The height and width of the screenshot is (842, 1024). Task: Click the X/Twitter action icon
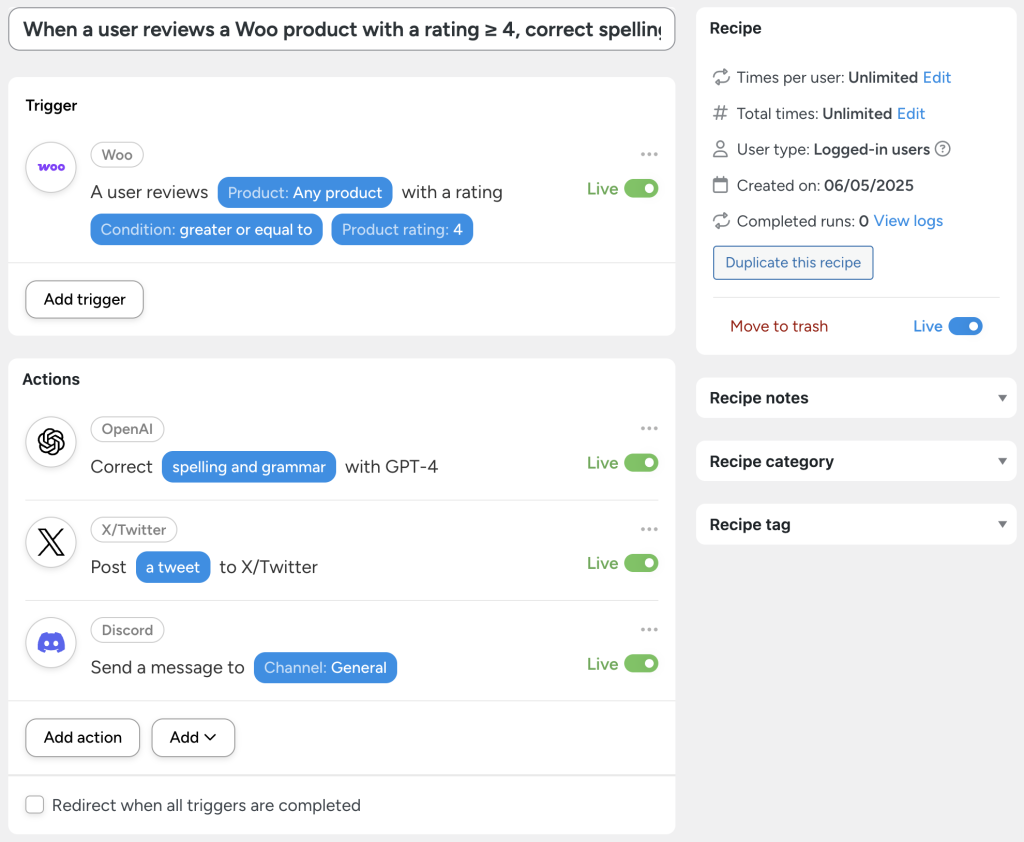[x=50, y=542]
